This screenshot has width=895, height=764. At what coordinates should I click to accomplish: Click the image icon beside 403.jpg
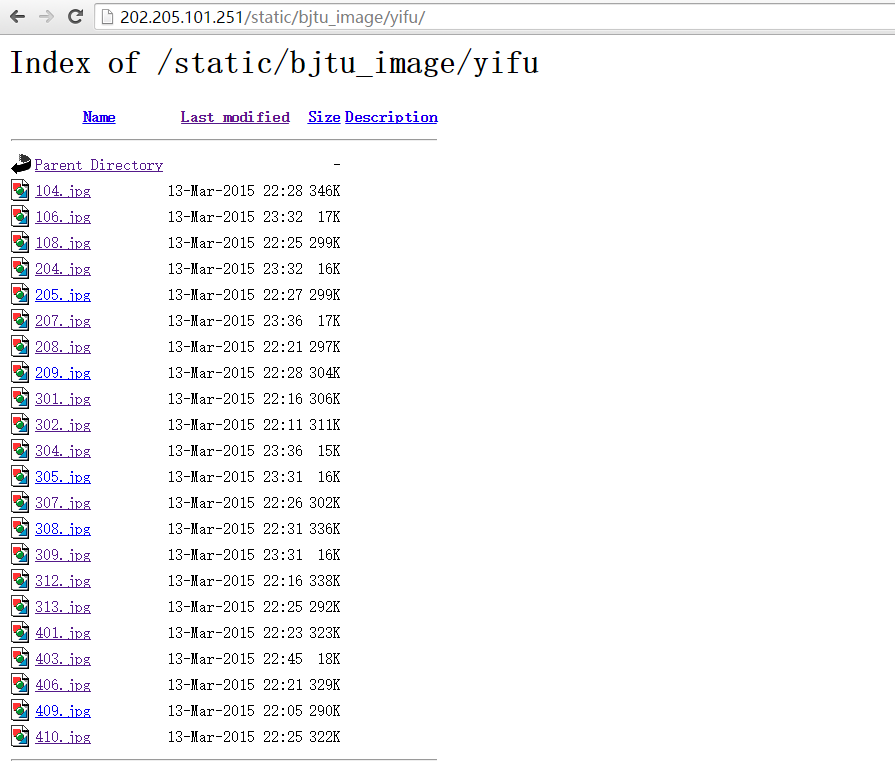20,658
